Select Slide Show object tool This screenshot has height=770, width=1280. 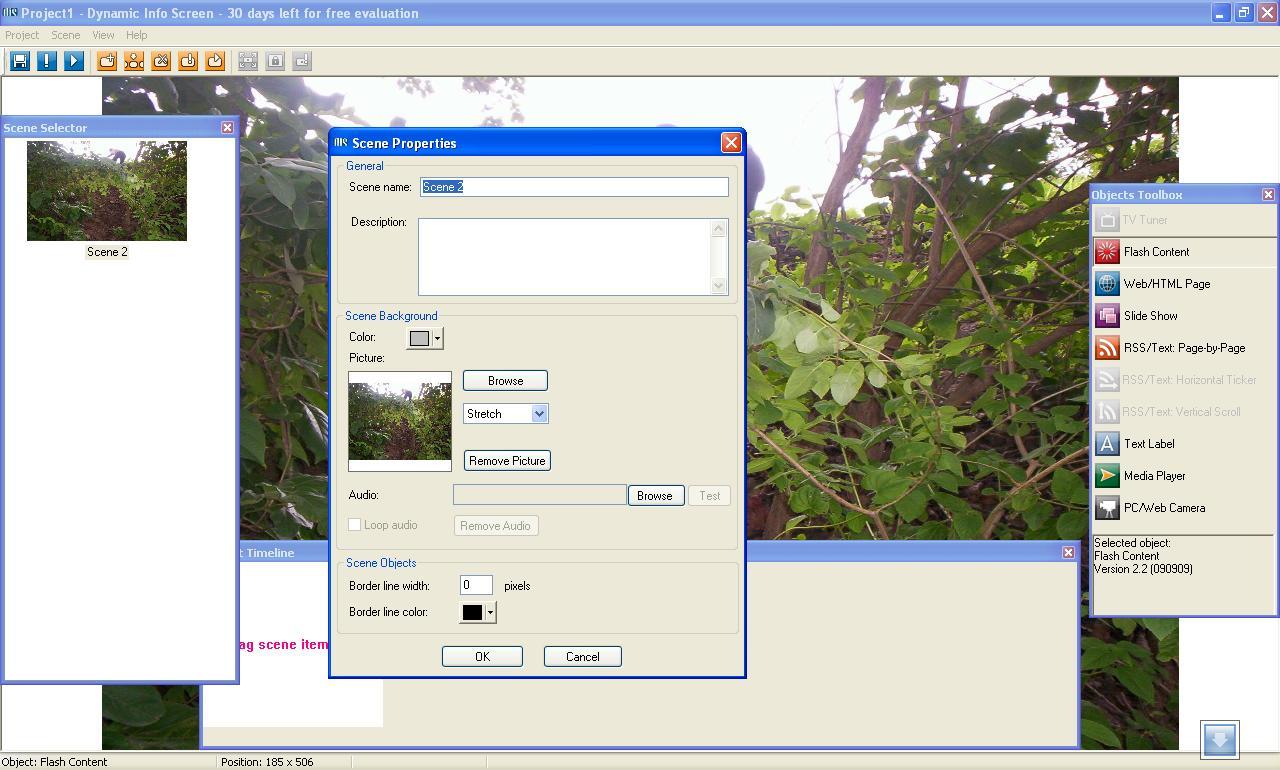[x=1185, y=316]
